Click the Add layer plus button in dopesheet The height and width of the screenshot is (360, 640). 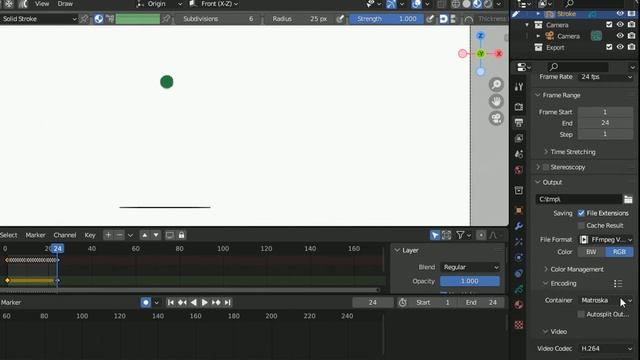(108, 235)
